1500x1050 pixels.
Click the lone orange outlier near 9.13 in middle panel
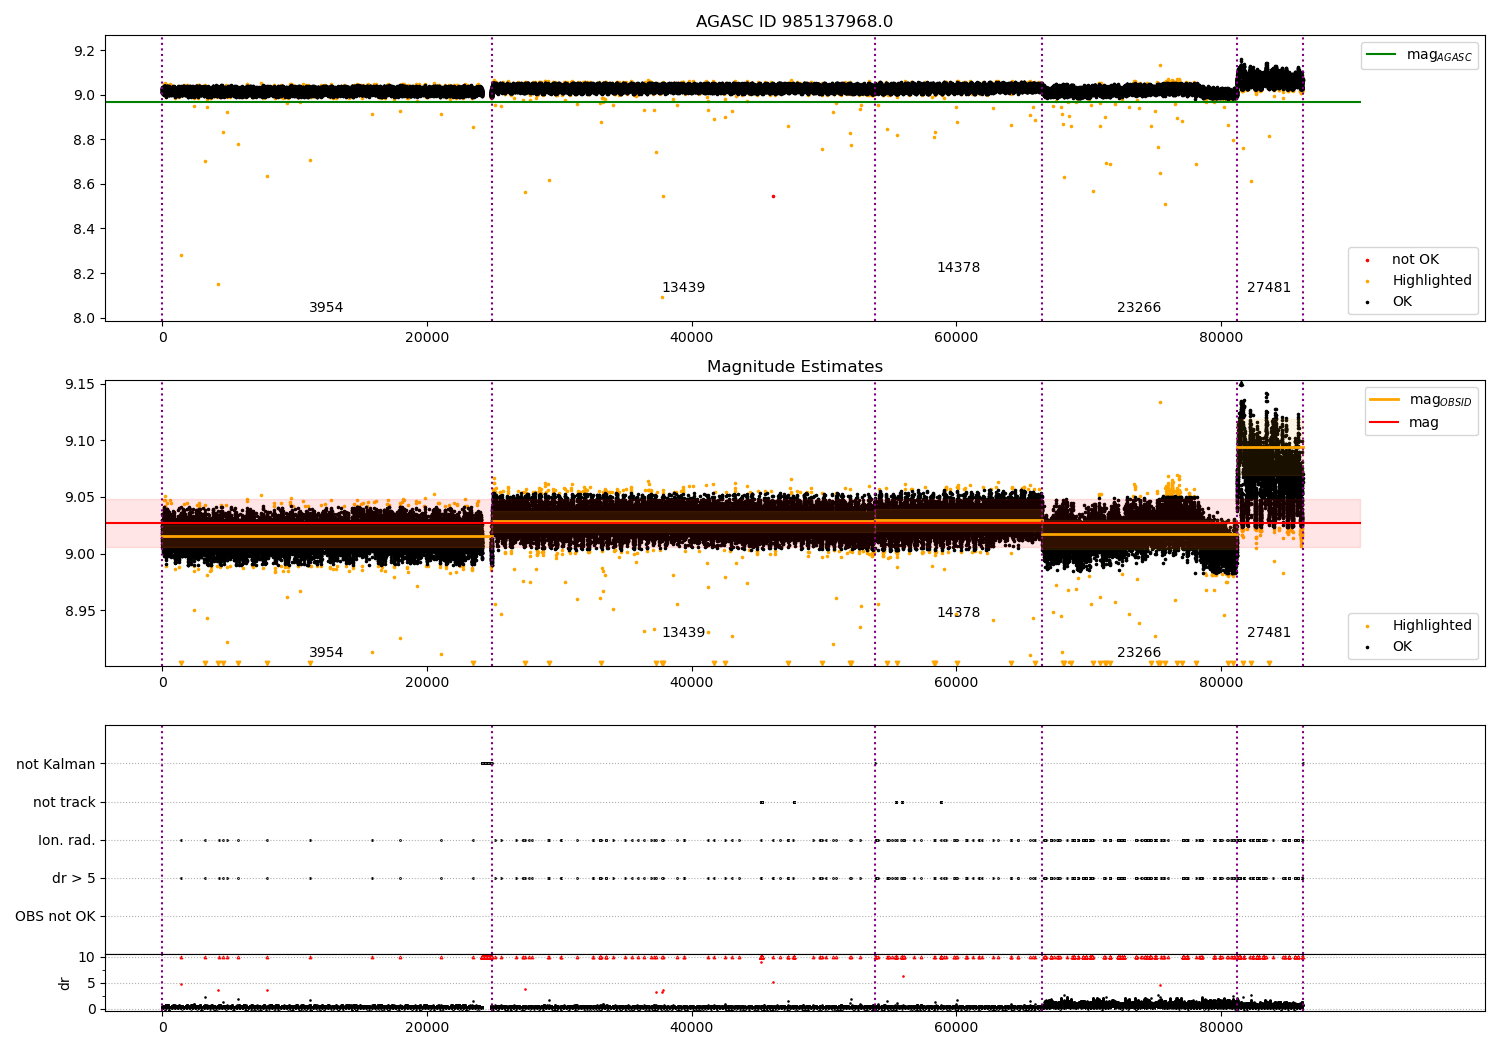1160,402
